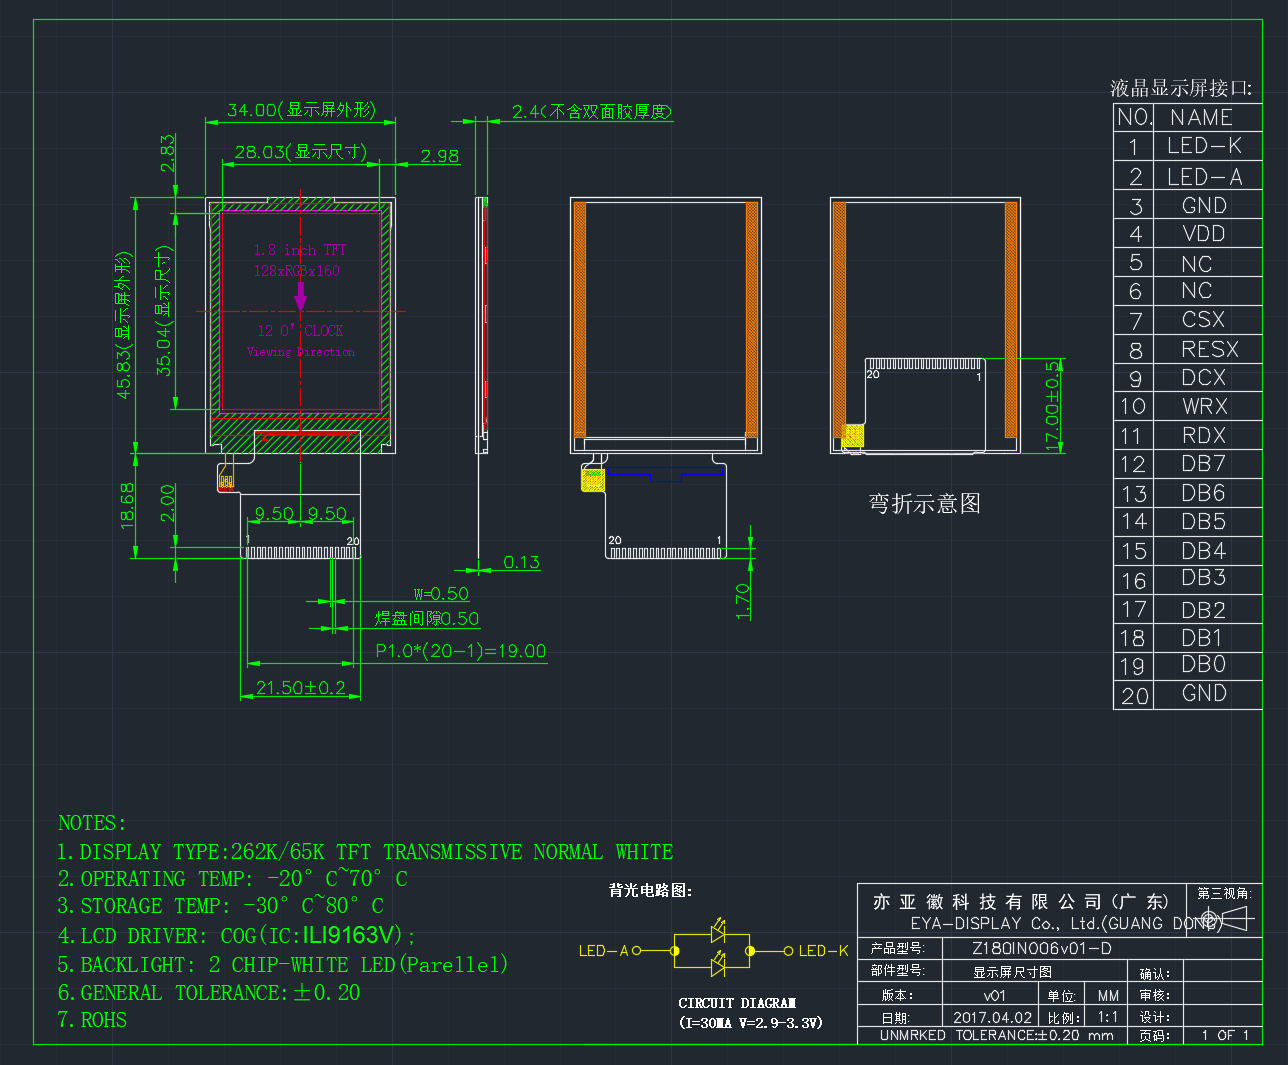Select the 34.00 display outline width dimension
This screenshot has width=1288, height=1065.
pos(301,110)
